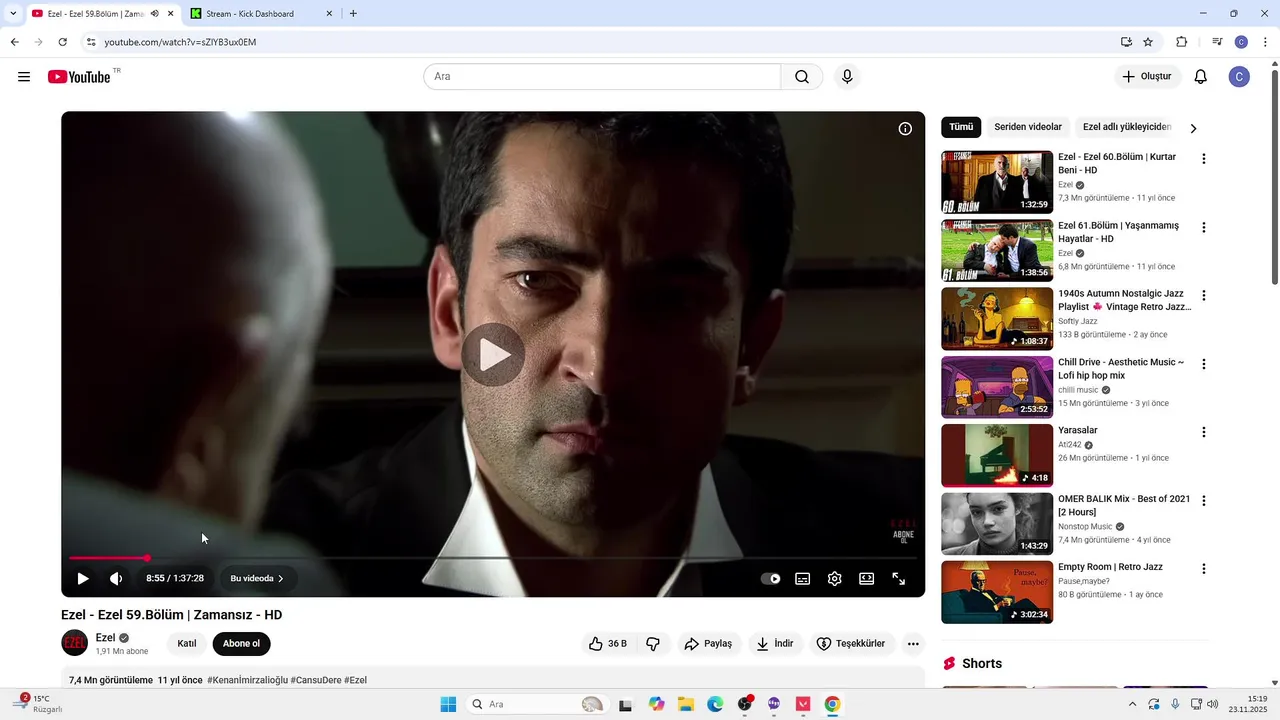Open options for Empty Room Retro Jazz
The image size is (1280, 720).
pos(1204,569)
